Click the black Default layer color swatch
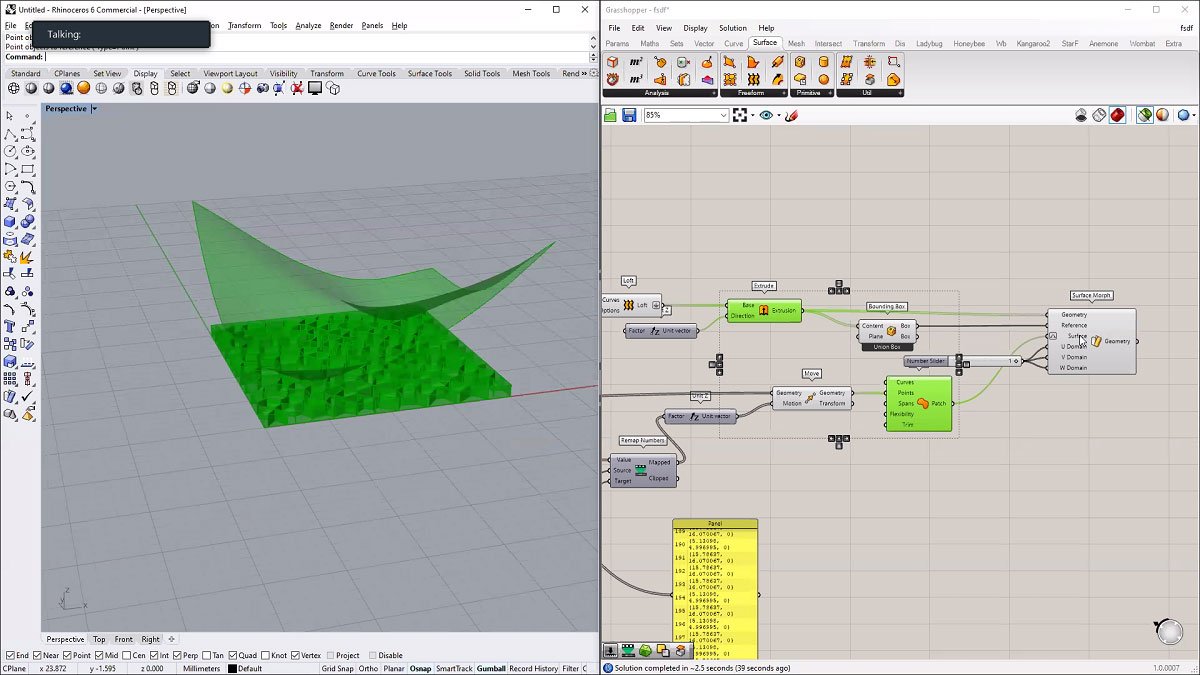Image resolution: width=1200 pixels, height=675 pixels. pyautogui.click(x=232, y=669)
